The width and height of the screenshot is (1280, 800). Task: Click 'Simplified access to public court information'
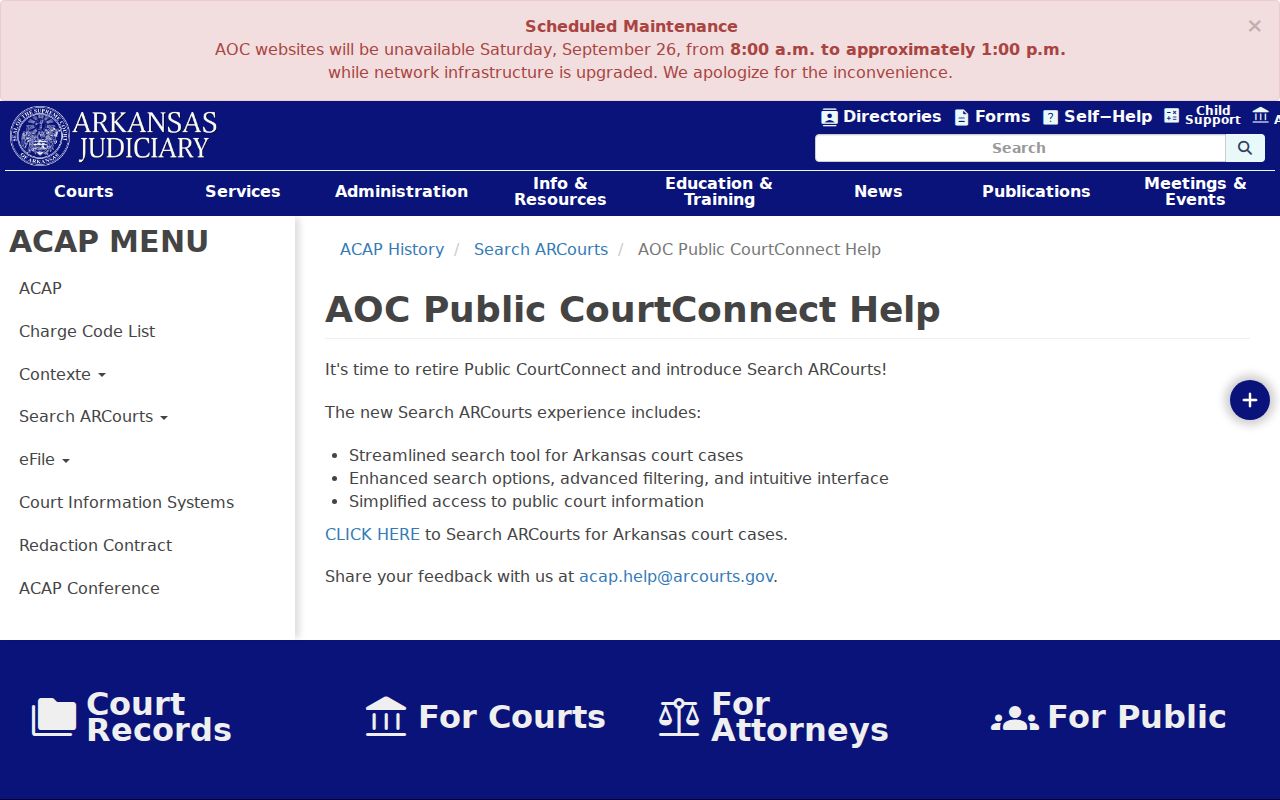[x=526, y=501]
